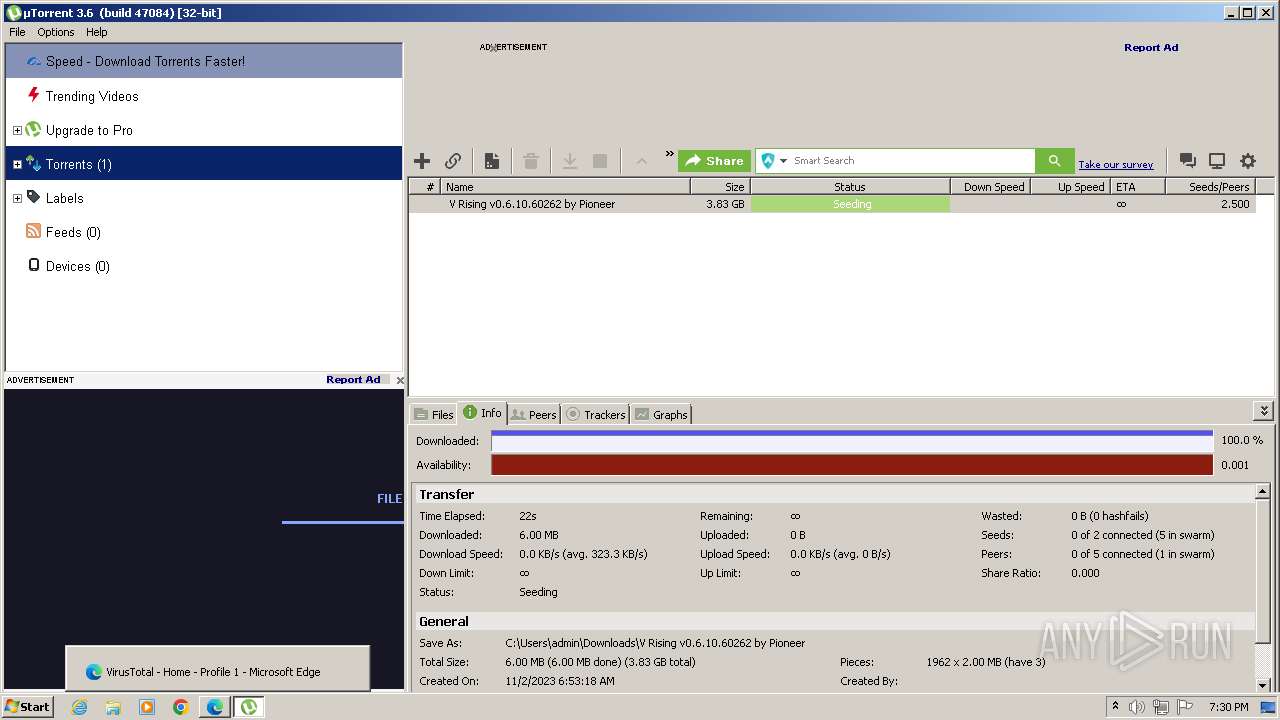Click the Start Torrent download arrow icon
This screenshot has width=1280, height=720.
(570, 161)
